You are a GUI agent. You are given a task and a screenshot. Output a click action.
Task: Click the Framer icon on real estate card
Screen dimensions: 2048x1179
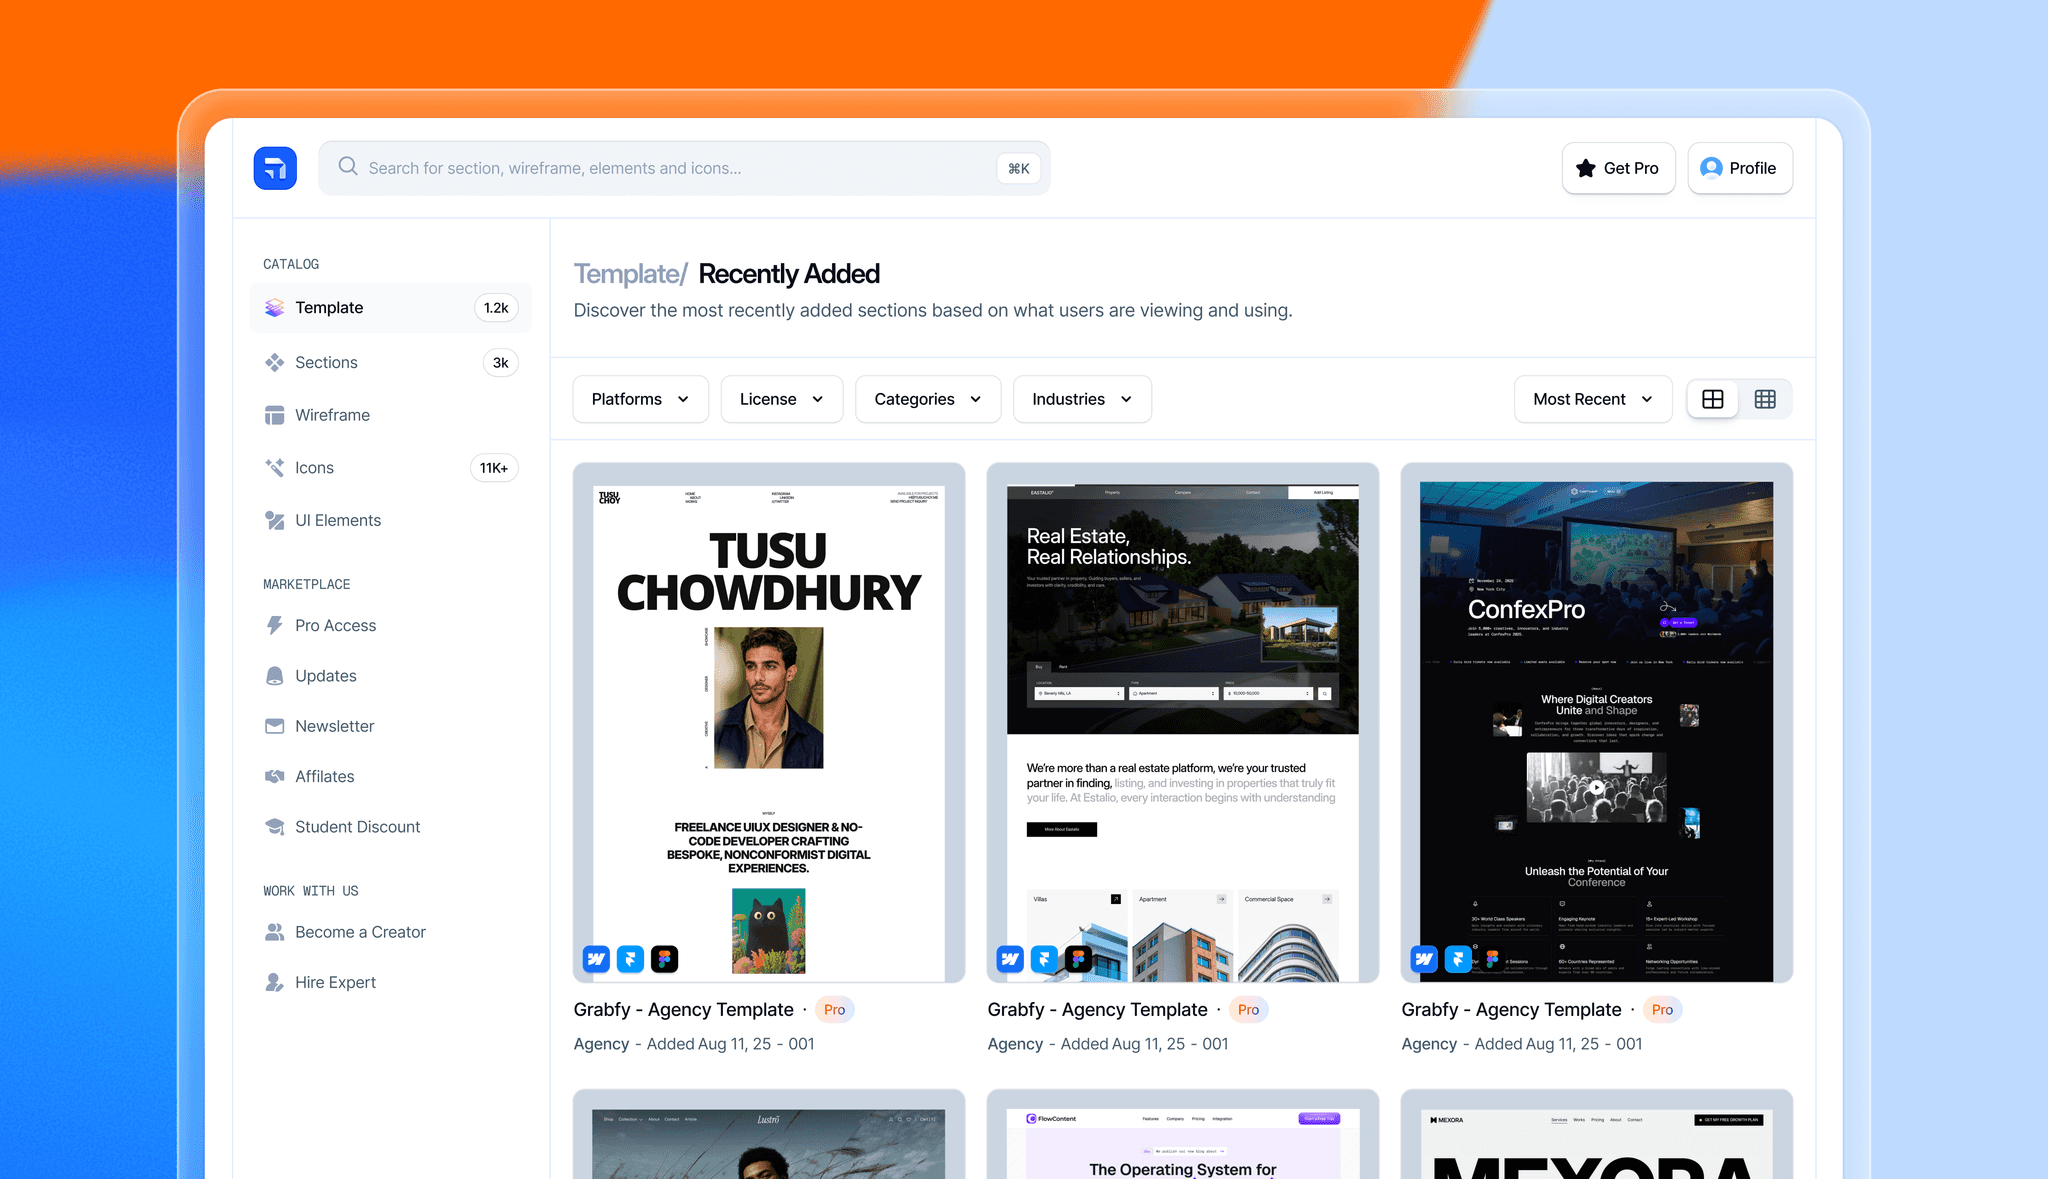coord(1044,959)
